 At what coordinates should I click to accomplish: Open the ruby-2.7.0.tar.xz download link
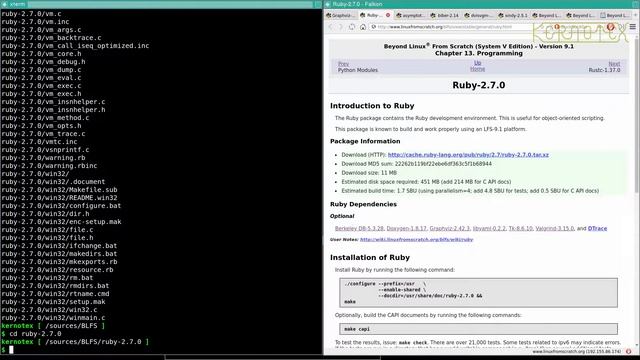pyautogui.click(x=468, y=155)
